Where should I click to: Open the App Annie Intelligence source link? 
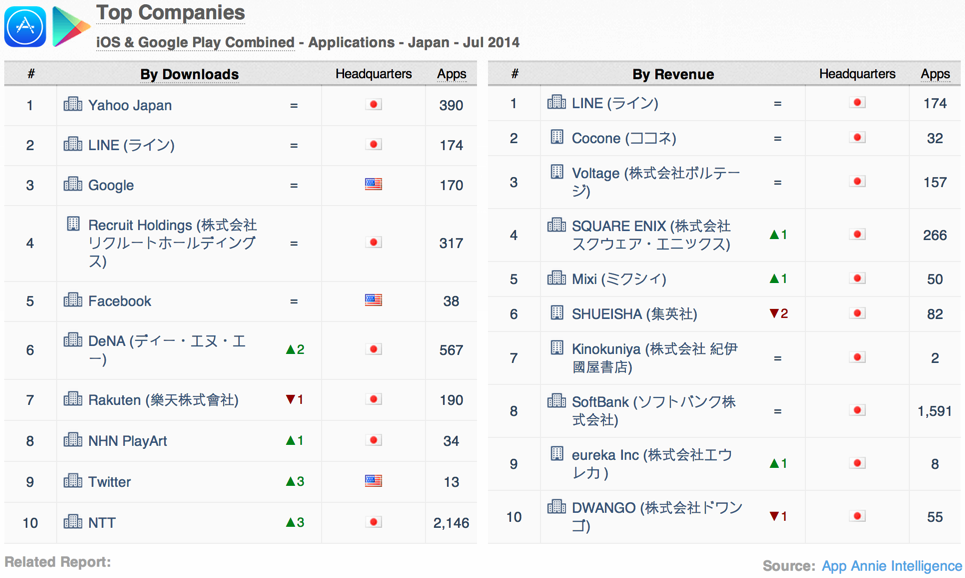tap(892, 566)
